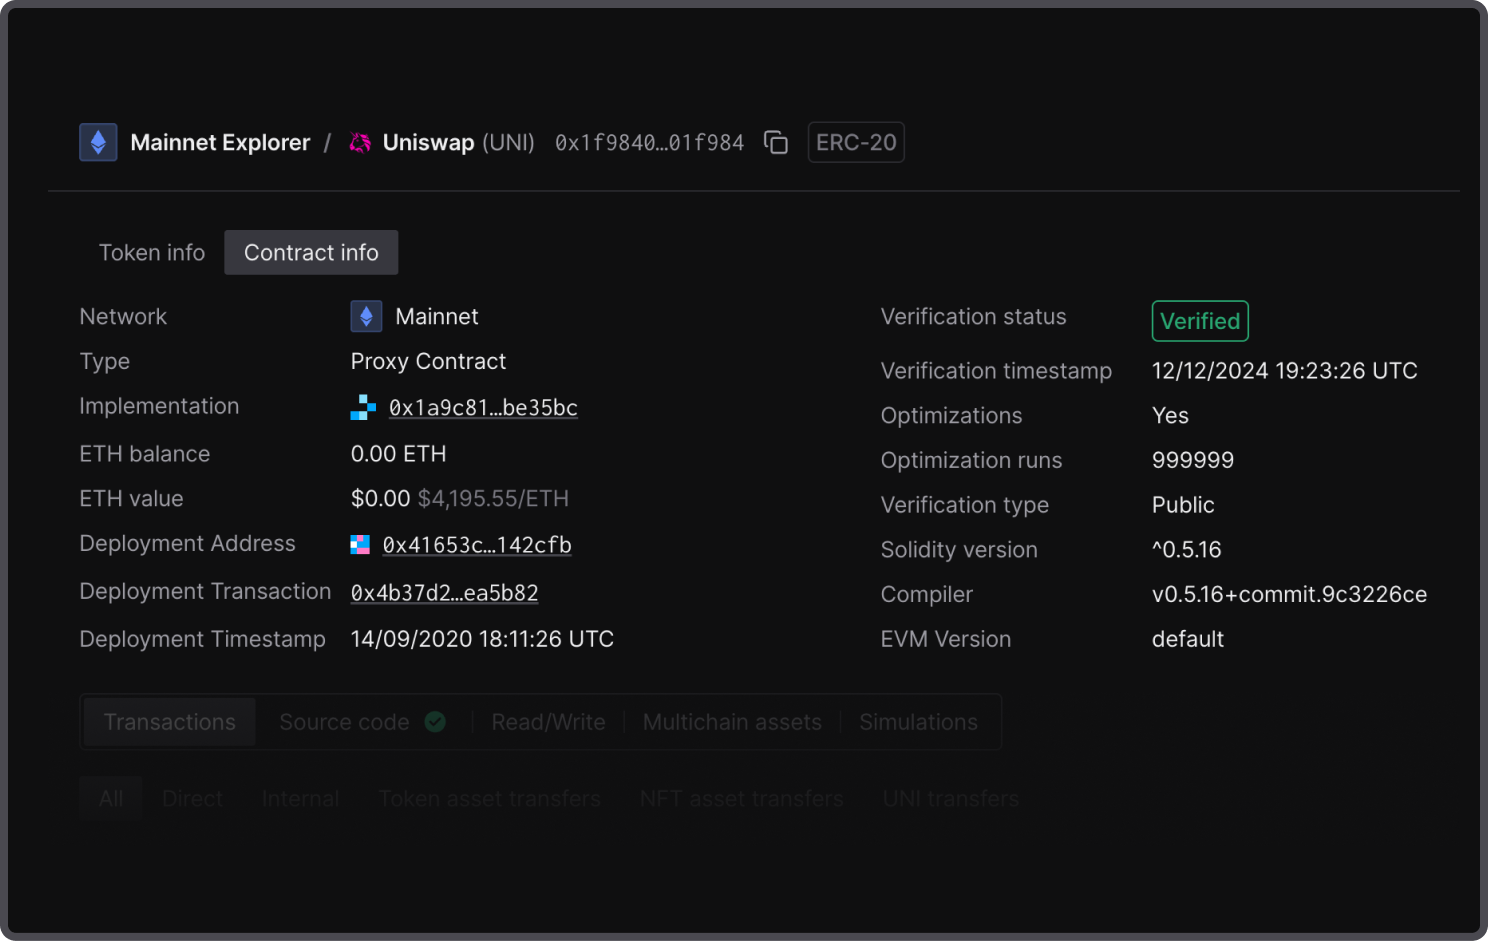Click the Ethereum logo beside Mainnet Explorer
The width and height of the screenshot is (1488, 941).
pyautogui.click(x=98, y=142)
